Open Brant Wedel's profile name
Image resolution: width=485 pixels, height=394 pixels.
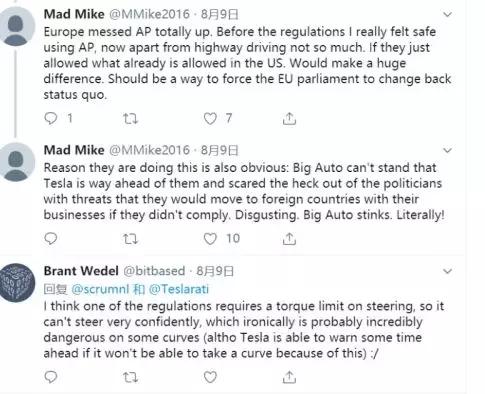tap(81, 271)
